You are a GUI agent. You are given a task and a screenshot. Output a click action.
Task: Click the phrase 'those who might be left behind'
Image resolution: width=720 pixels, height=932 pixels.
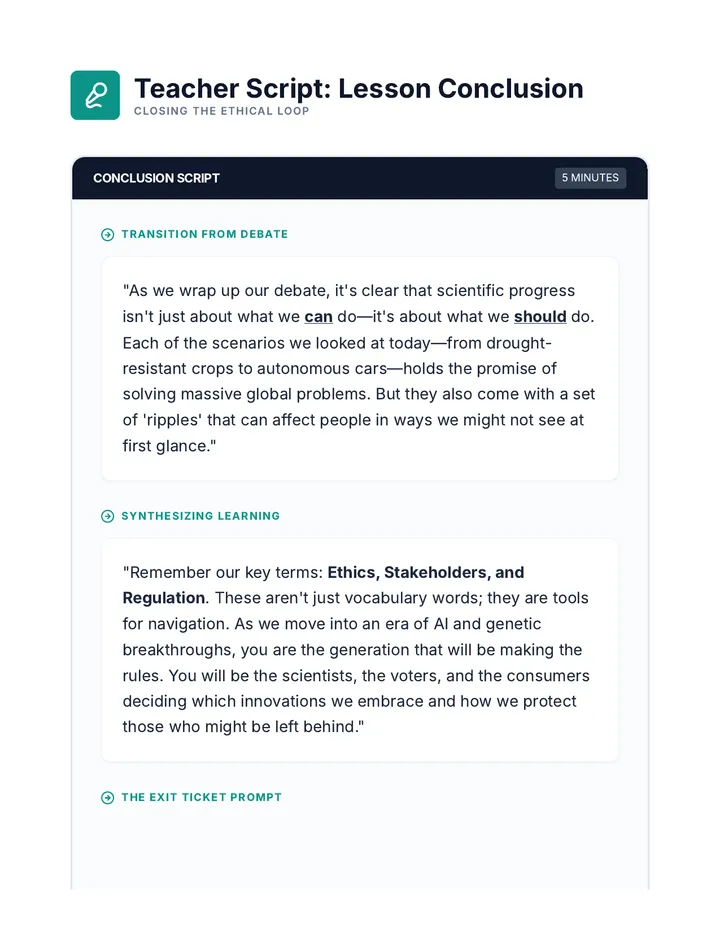coord(238,727)
